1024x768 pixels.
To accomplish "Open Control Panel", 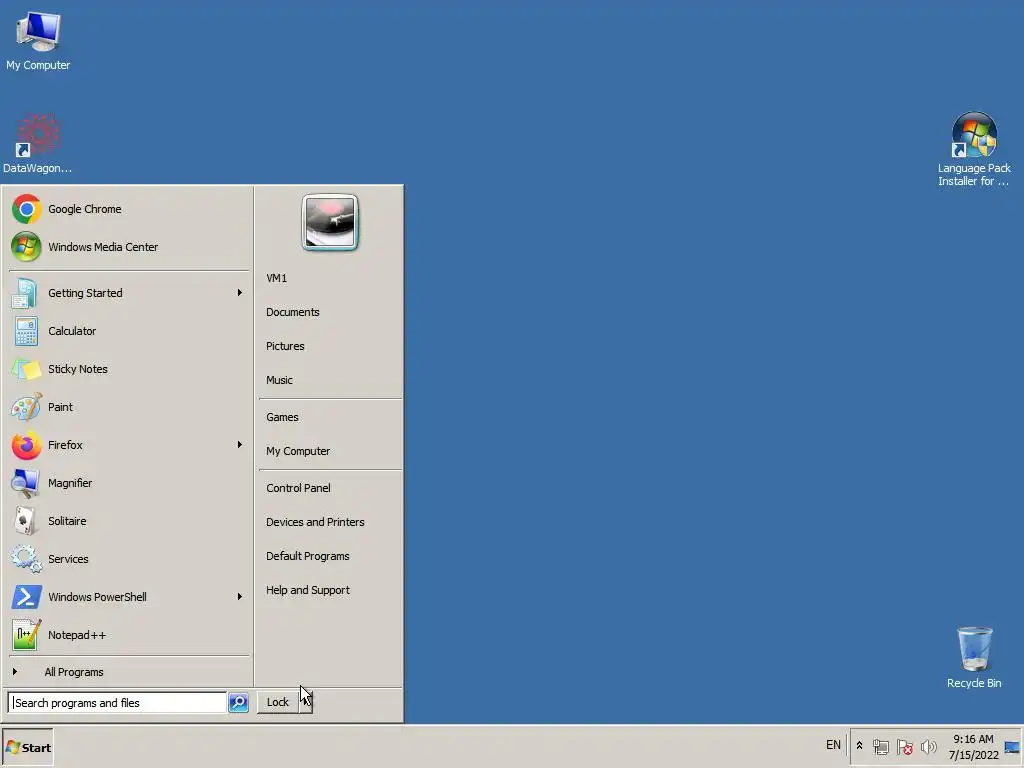I will (298, 488).
